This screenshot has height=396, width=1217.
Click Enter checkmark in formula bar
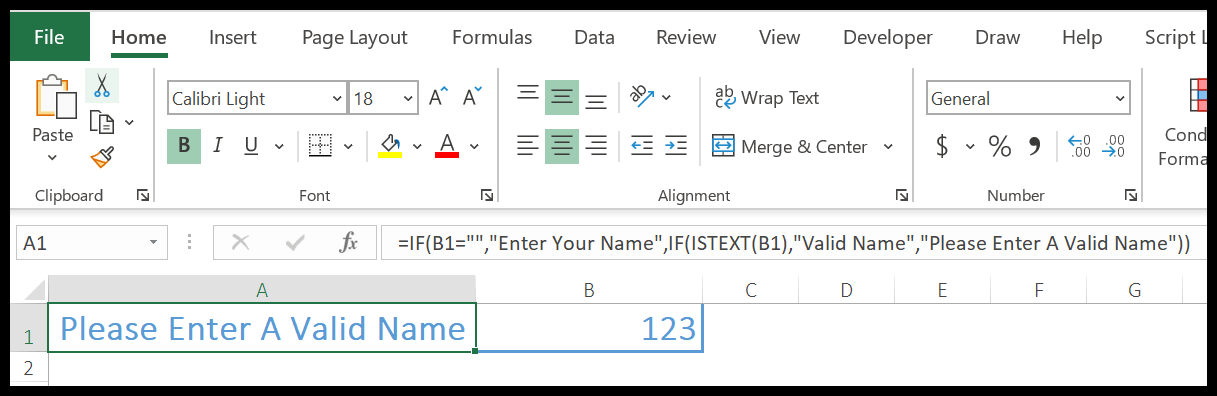295,242
